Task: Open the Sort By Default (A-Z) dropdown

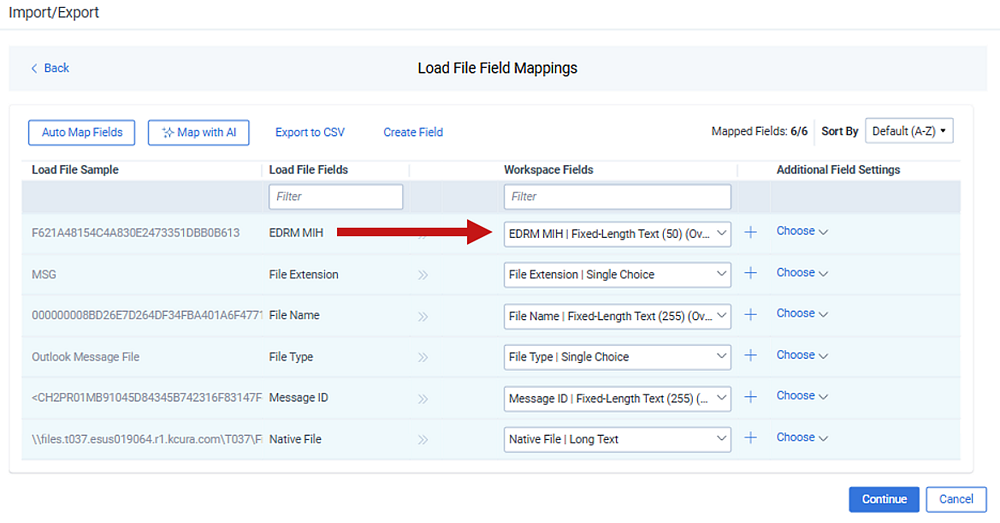Action: [x=909, y=131]
